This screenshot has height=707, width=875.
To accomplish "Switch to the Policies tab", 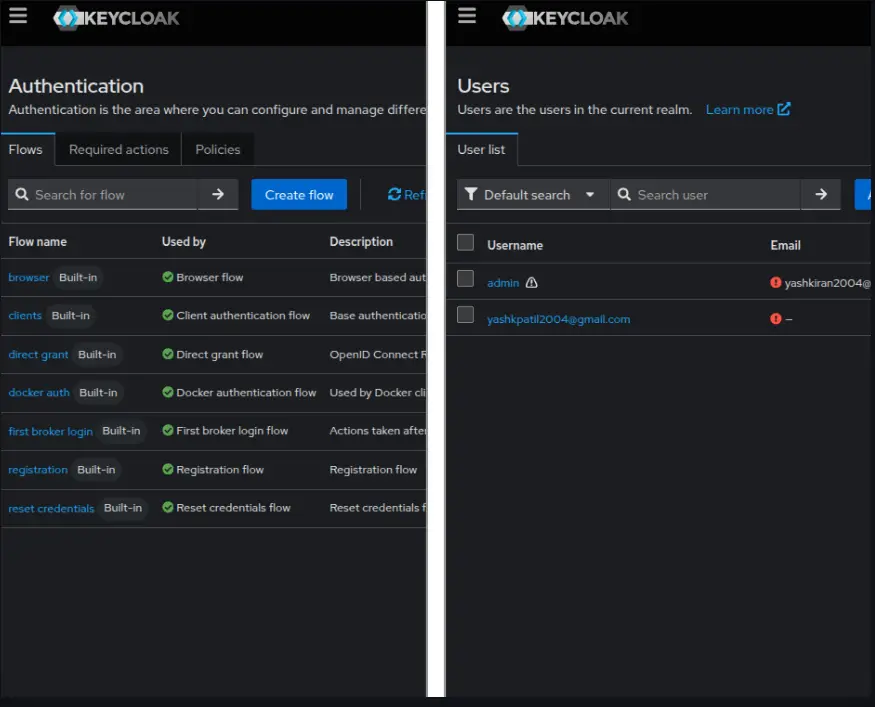I will (x=218, y=148).
